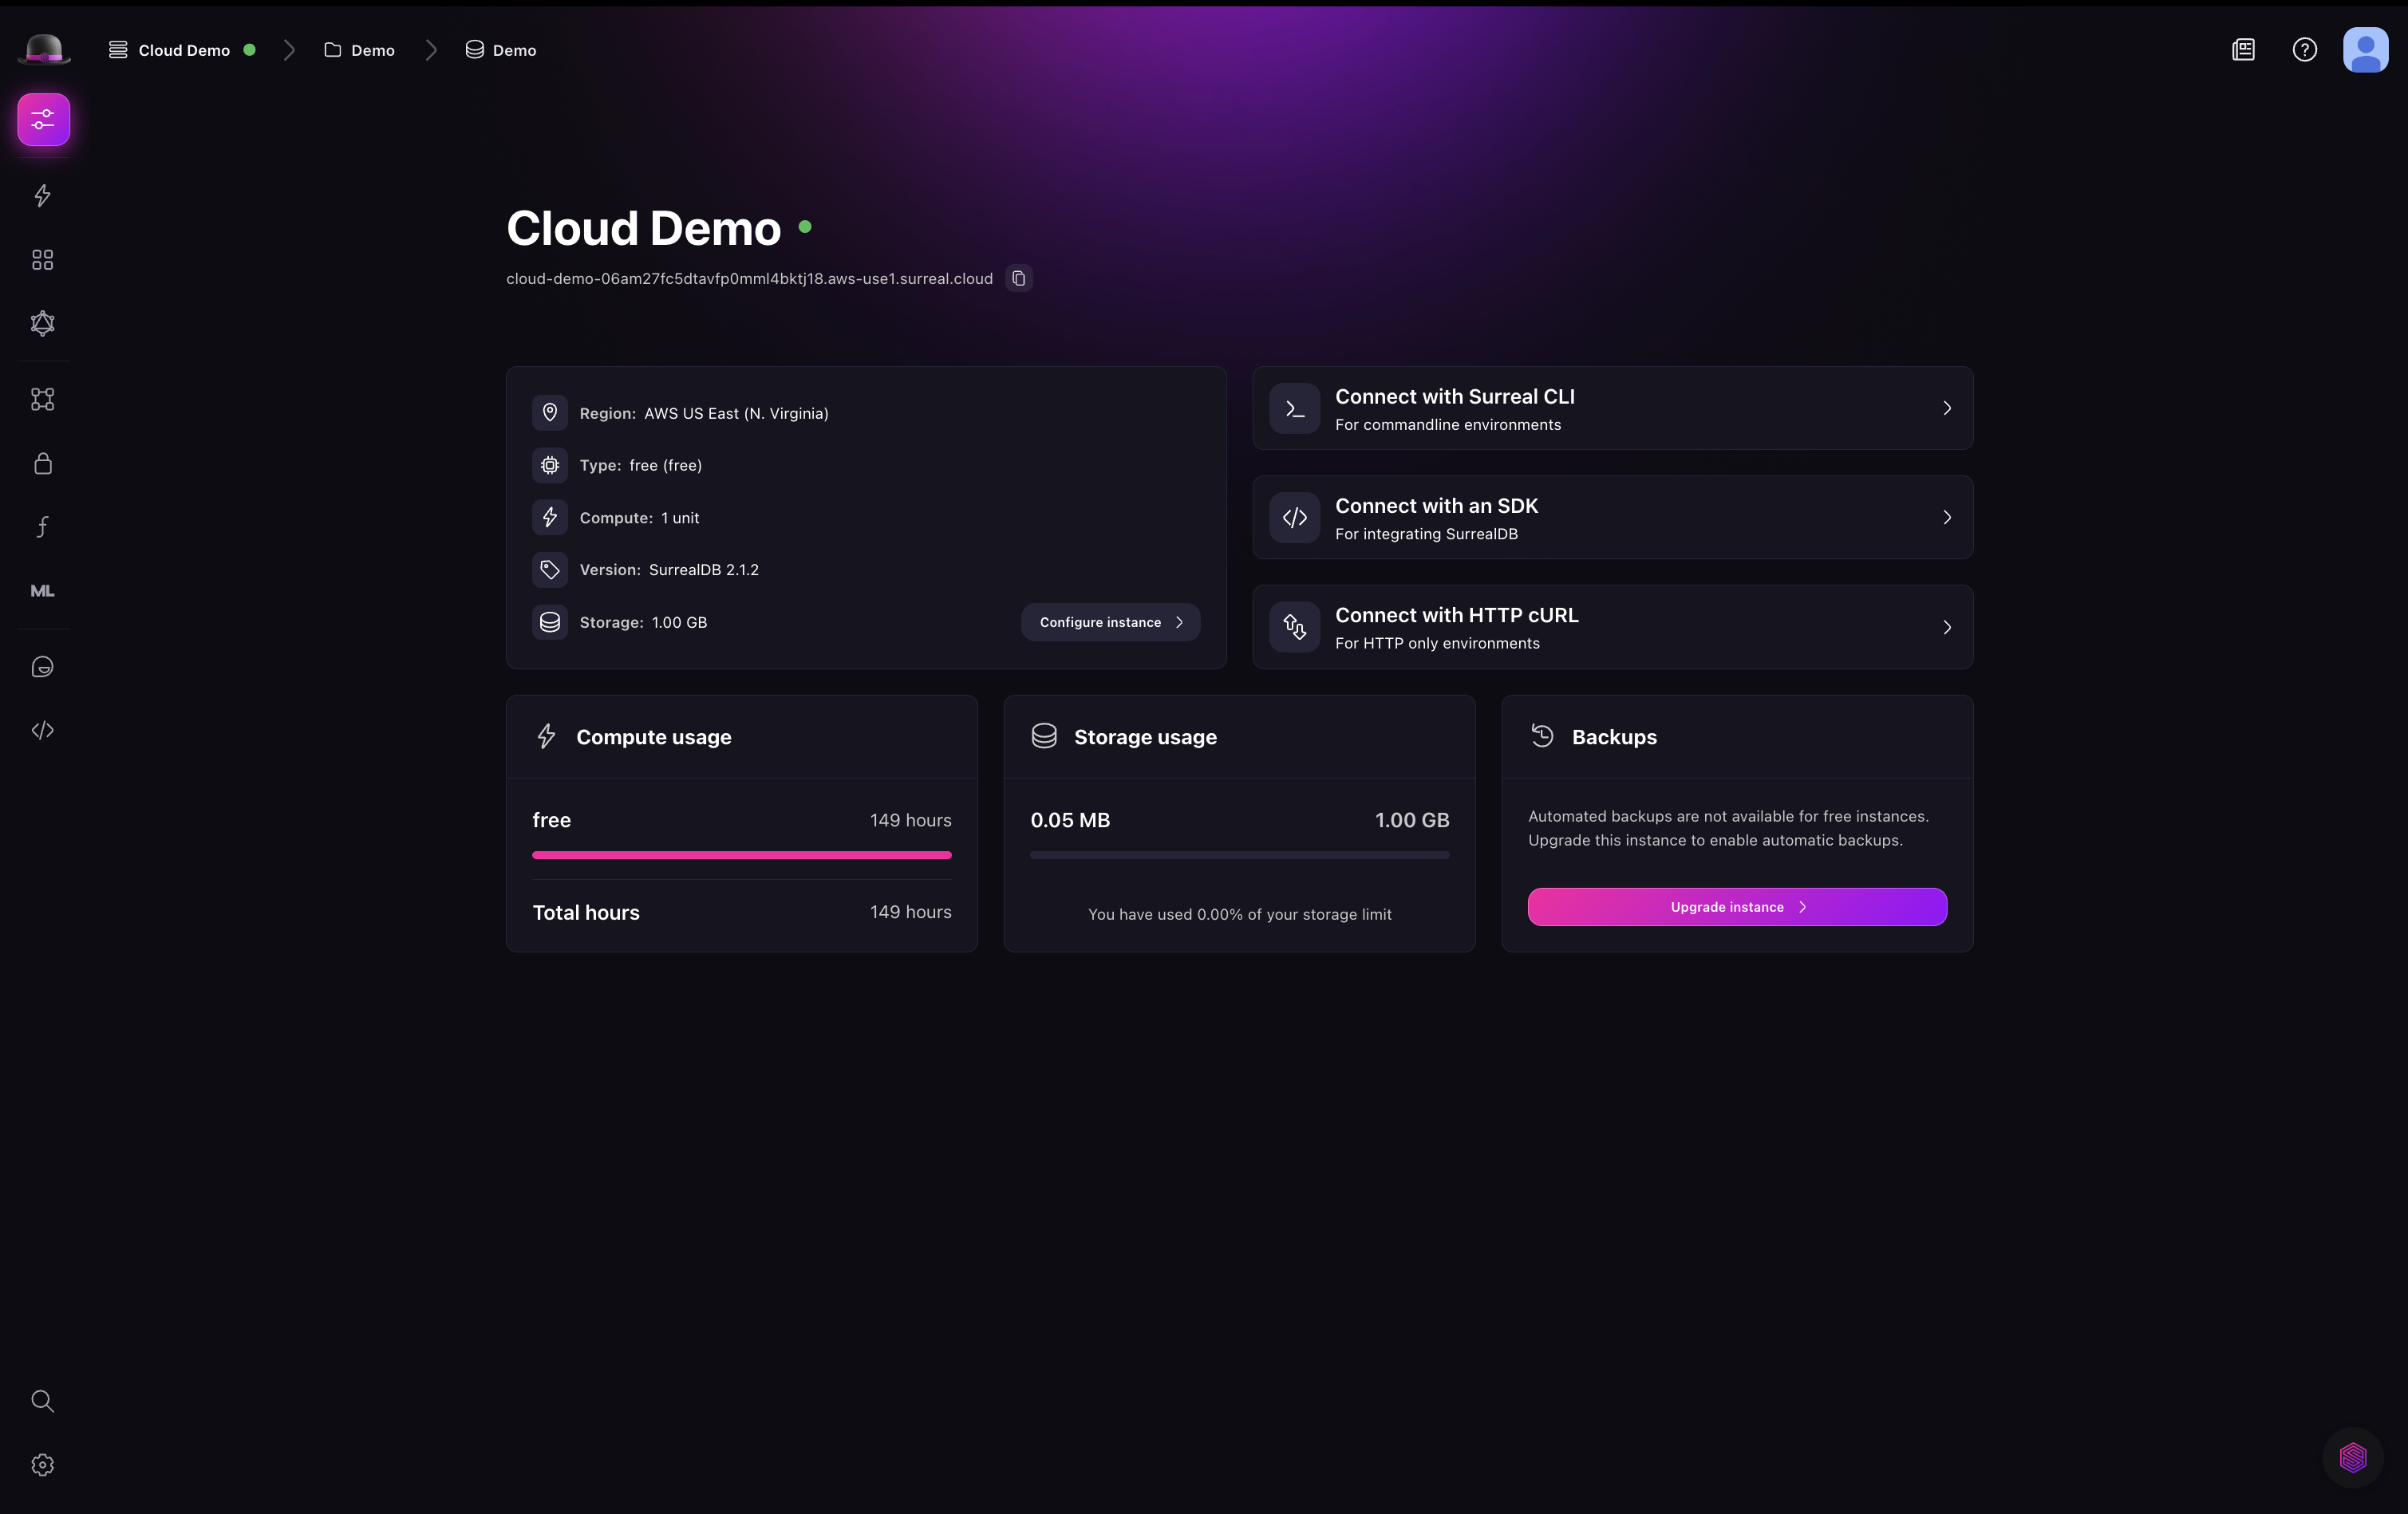Expand the Connect with Surreal CLI card

point(1611,408)
